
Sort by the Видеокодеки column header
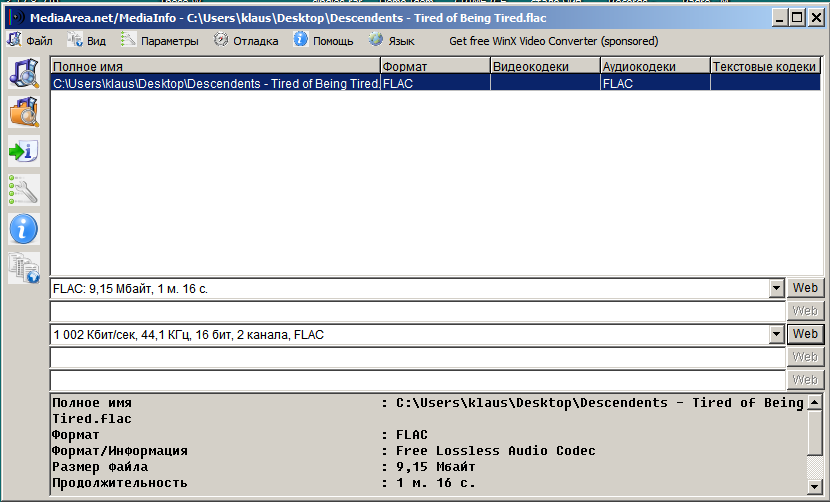(x=545, y=66)
